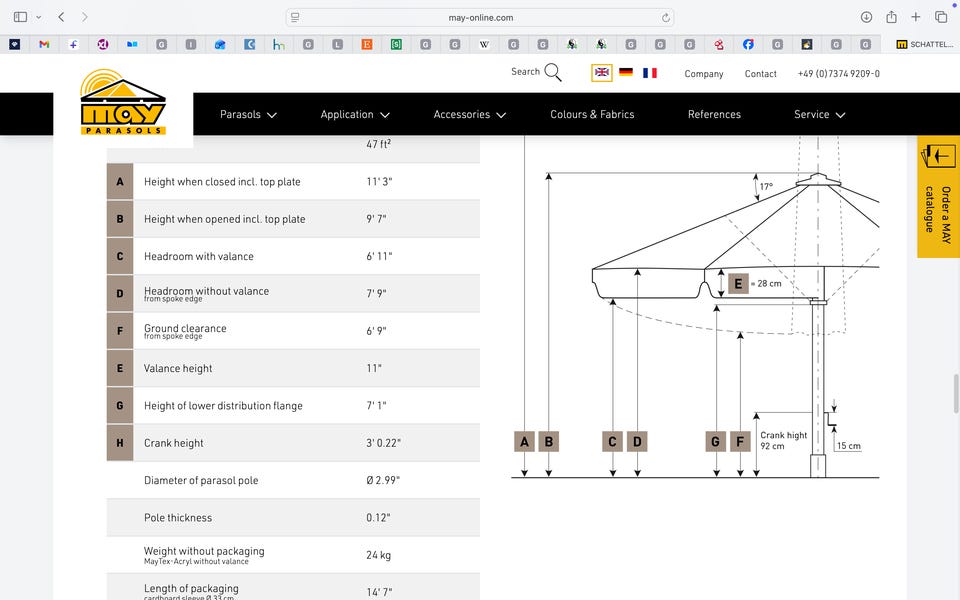The width and height of the screenshot is (960, 600).
Task: Open the site search magnifier
Action: coord(552,73)
